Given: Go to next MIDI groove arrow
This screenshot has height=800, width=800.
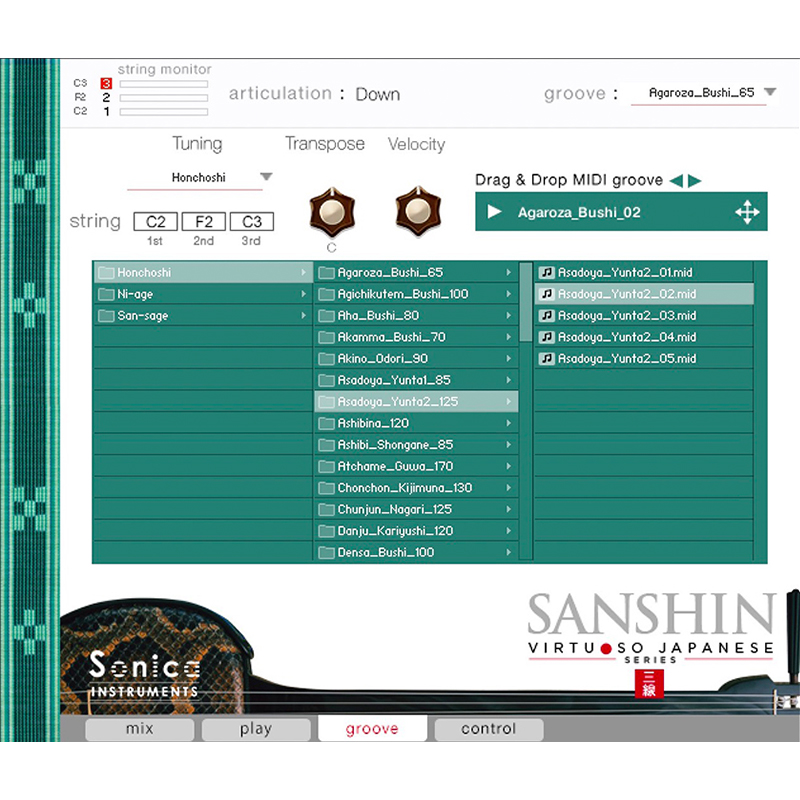Looking at the screenshot, I should 694,180.
